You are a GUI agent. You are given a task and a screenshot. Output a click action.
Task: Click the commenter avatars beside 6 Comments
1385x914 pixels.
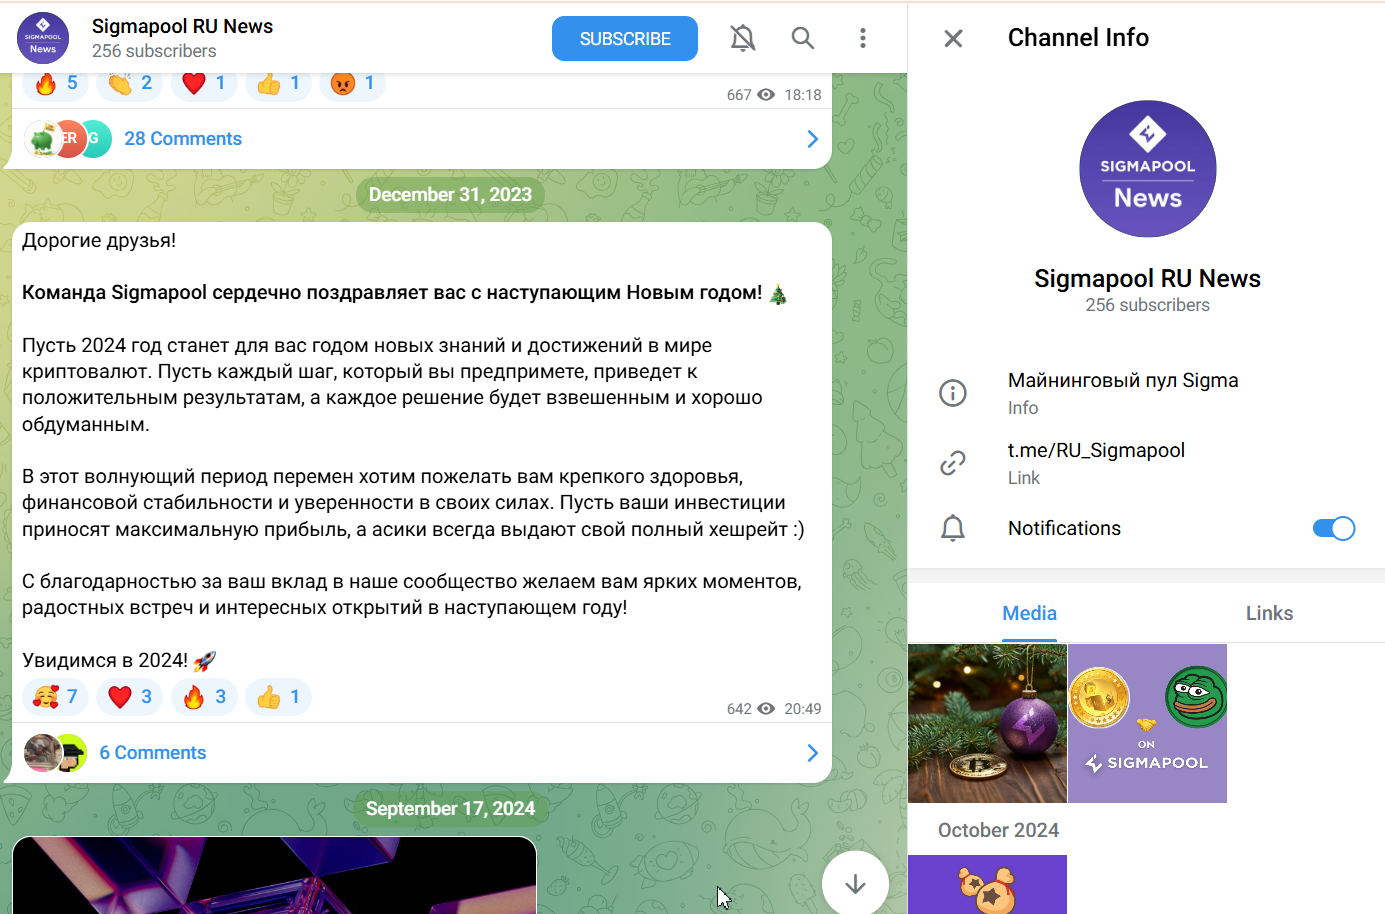click(55, 753)
